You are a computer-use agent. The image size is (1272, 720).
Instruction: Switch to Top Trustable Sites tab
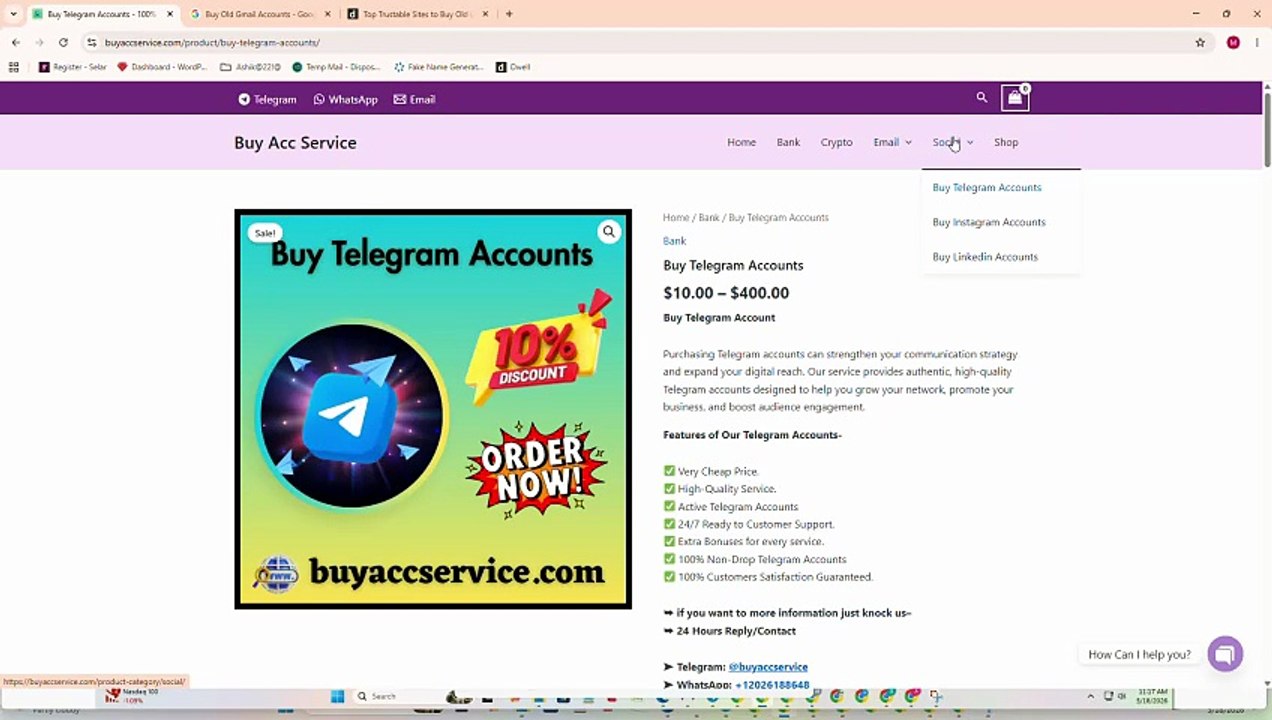click(416, 14)
